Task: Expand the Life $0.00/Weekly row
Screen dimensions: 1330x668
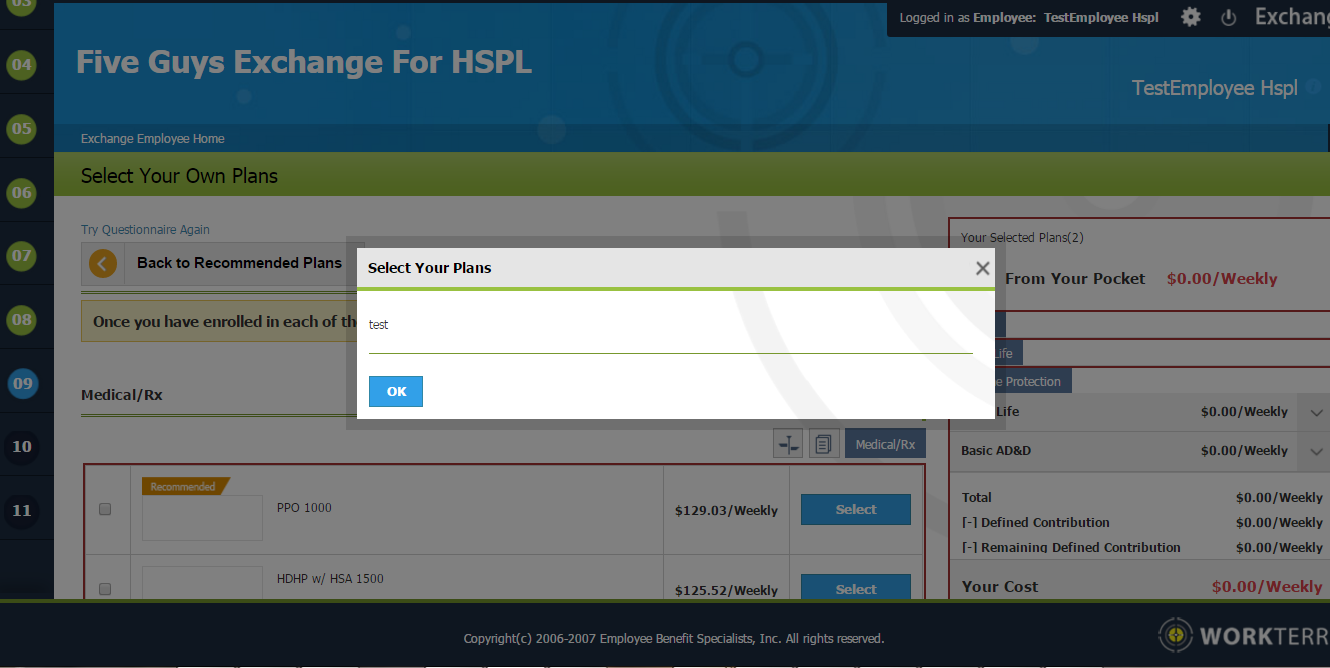Action: tap(1313, 412)
